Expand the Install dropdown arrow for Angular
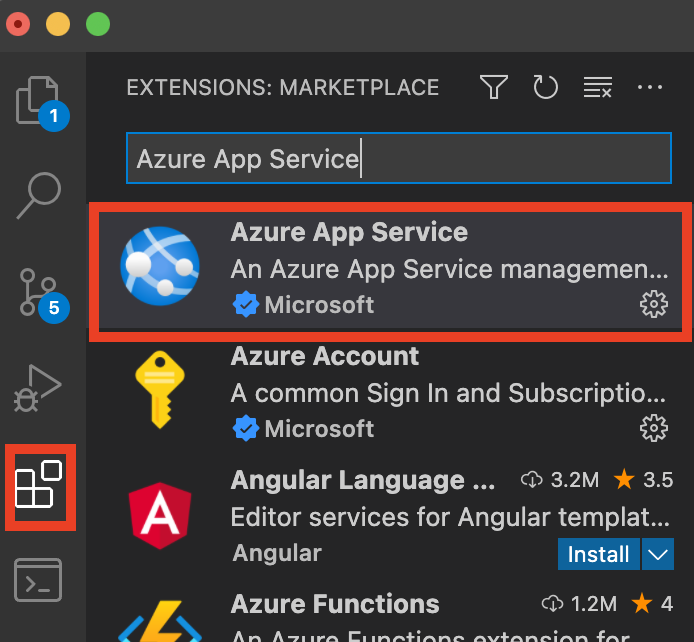694x642 pixels. [657, 553]
